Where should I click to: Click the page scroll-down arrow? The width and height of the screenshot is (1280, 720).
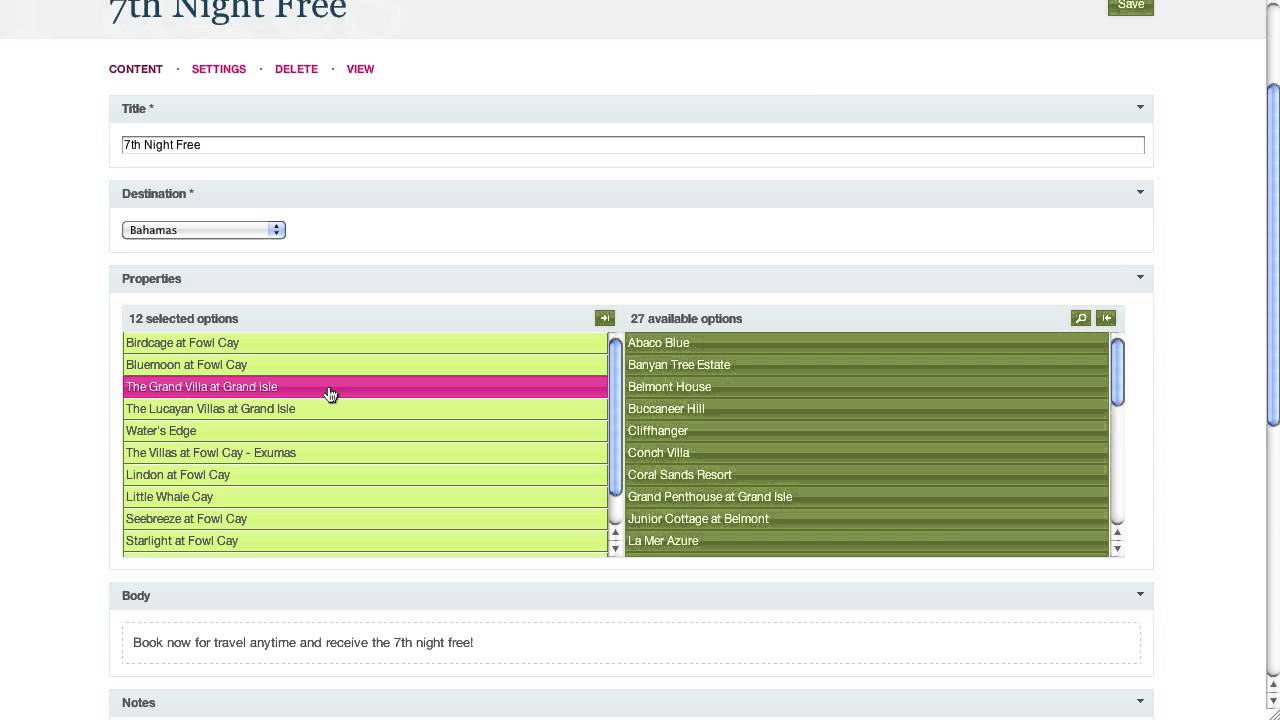click(1273, 701)
